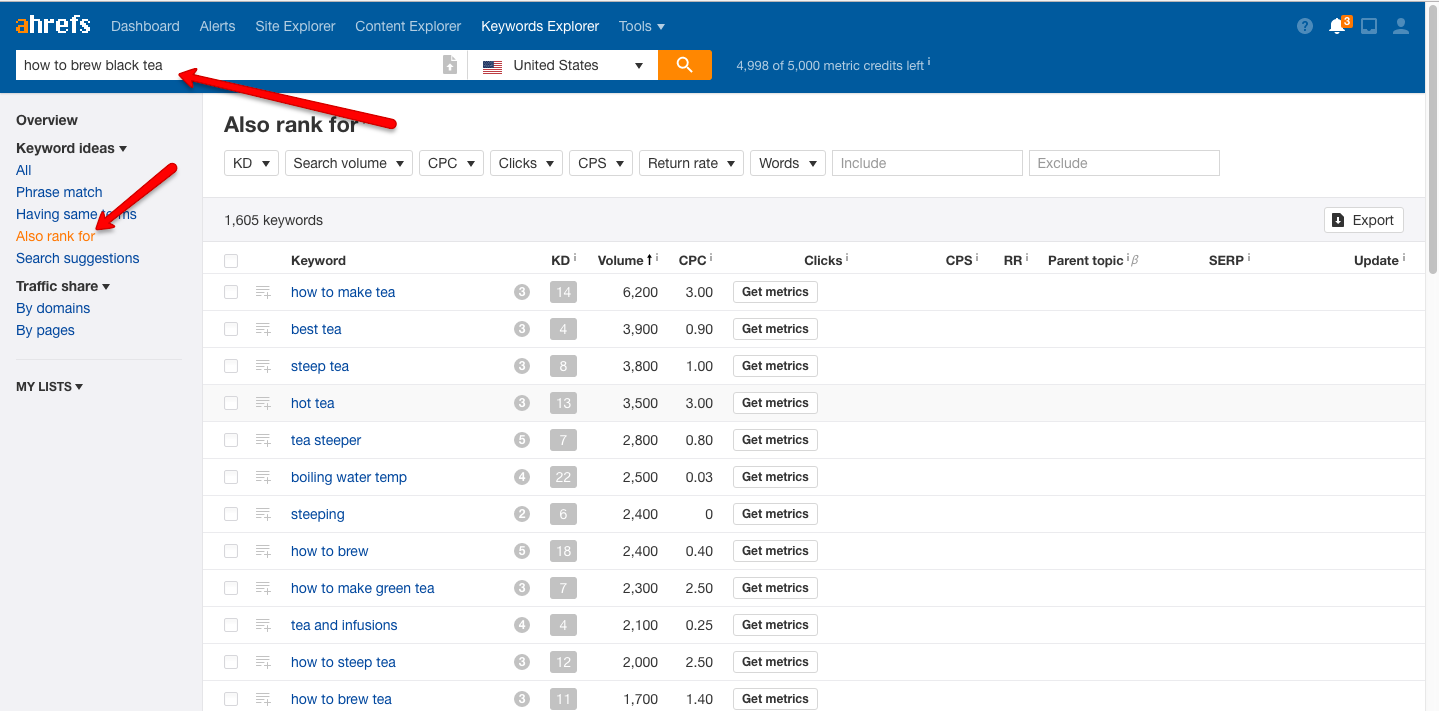This screenshot has width=1439, height=711.
Task: Check the 'how to brew' row checkbox
Action: (231, 551)
